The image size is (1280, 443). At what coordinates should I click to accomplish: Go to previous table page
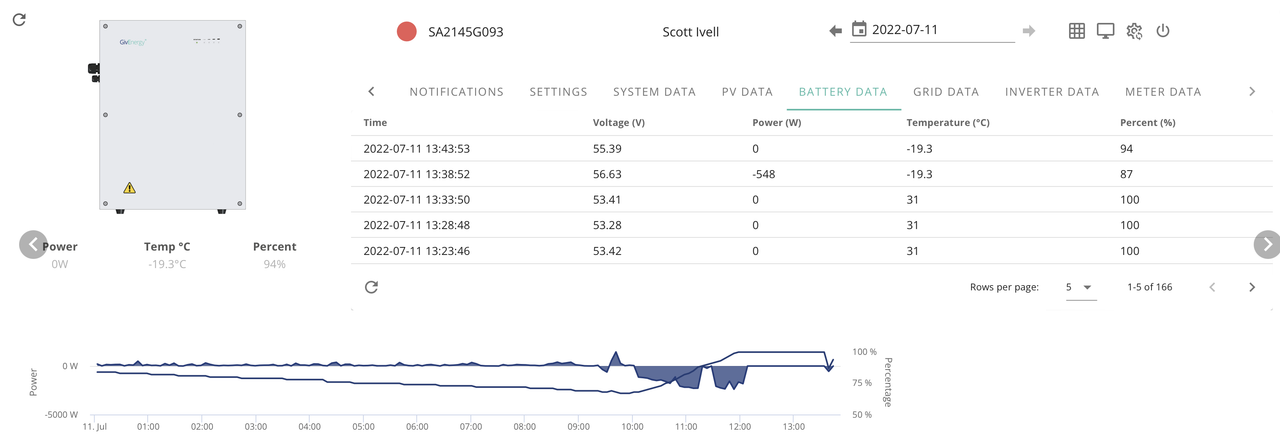(1212, 287)
